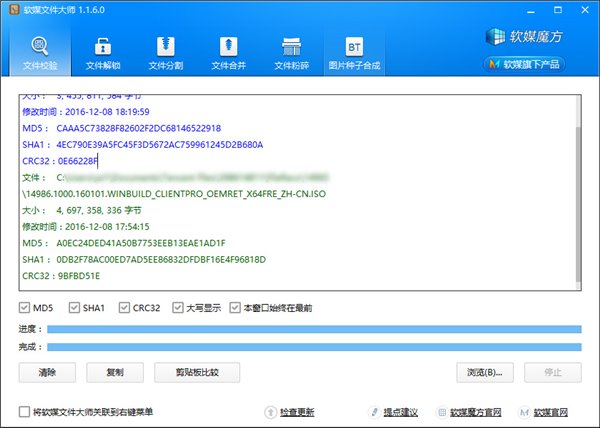Click the 浏览(B)... browse button
The height and width of the screenshot is (428, 600).
click(x=485, y=372)
